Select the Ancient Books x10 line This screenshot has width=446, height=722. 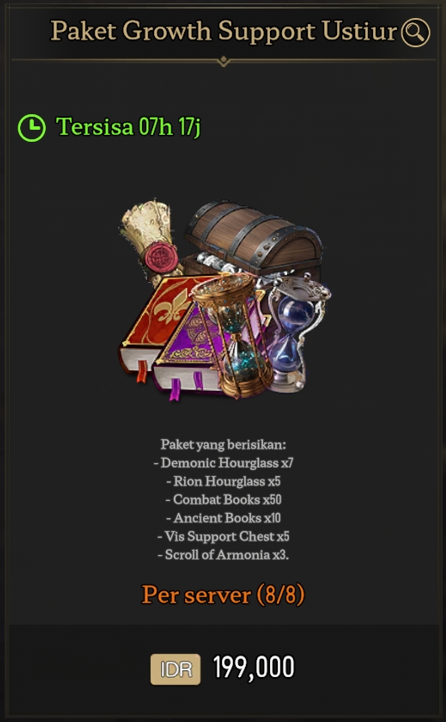click(223, 518)
